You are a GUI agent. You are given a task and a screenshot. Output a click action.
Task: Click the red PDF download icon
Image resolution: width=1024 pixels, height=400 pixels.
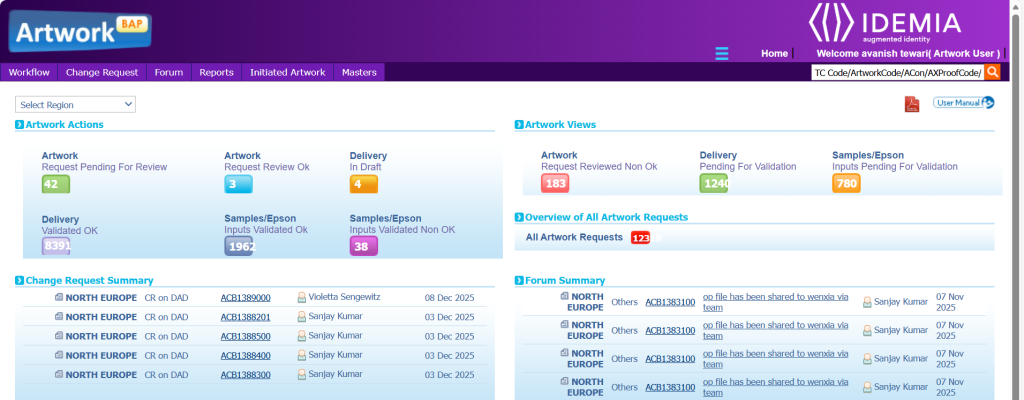click(912, 104)
